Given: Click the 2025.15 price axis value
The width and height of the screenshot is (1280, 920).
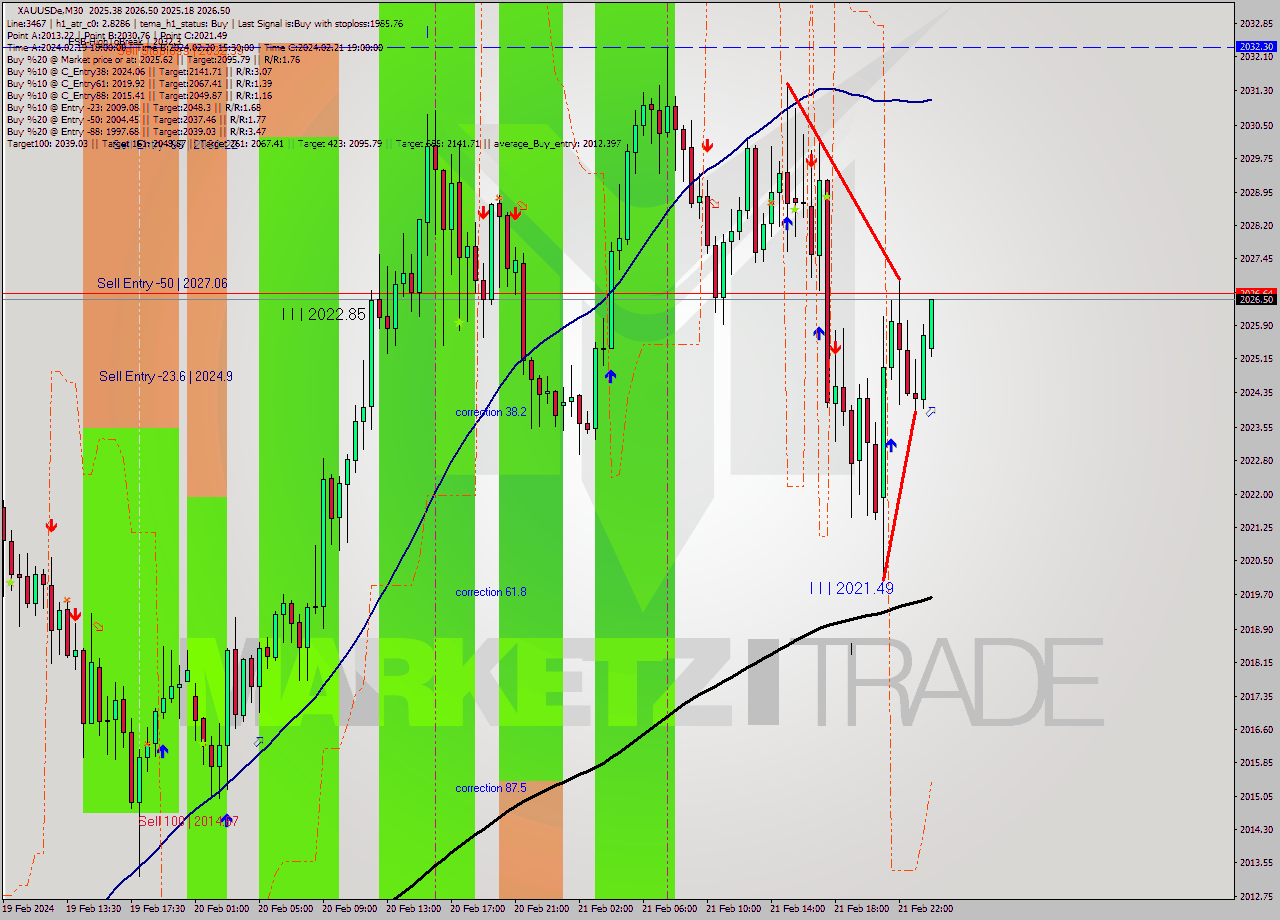Looking at the screenshot, I should click(1256, 359).
